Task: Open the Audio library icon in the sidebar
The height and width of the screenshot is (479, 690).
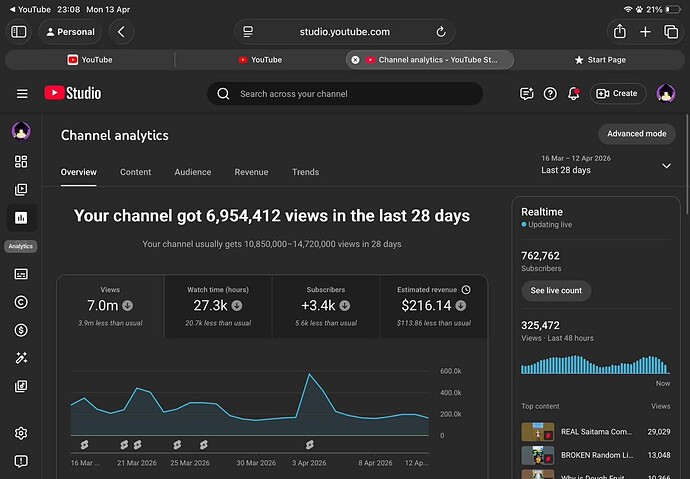Action: click(x=21, y=386)
